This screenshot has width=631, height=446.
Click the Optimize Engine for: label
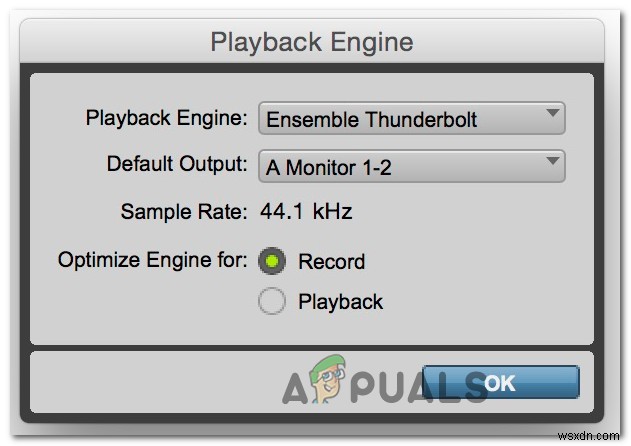[153, 261]
